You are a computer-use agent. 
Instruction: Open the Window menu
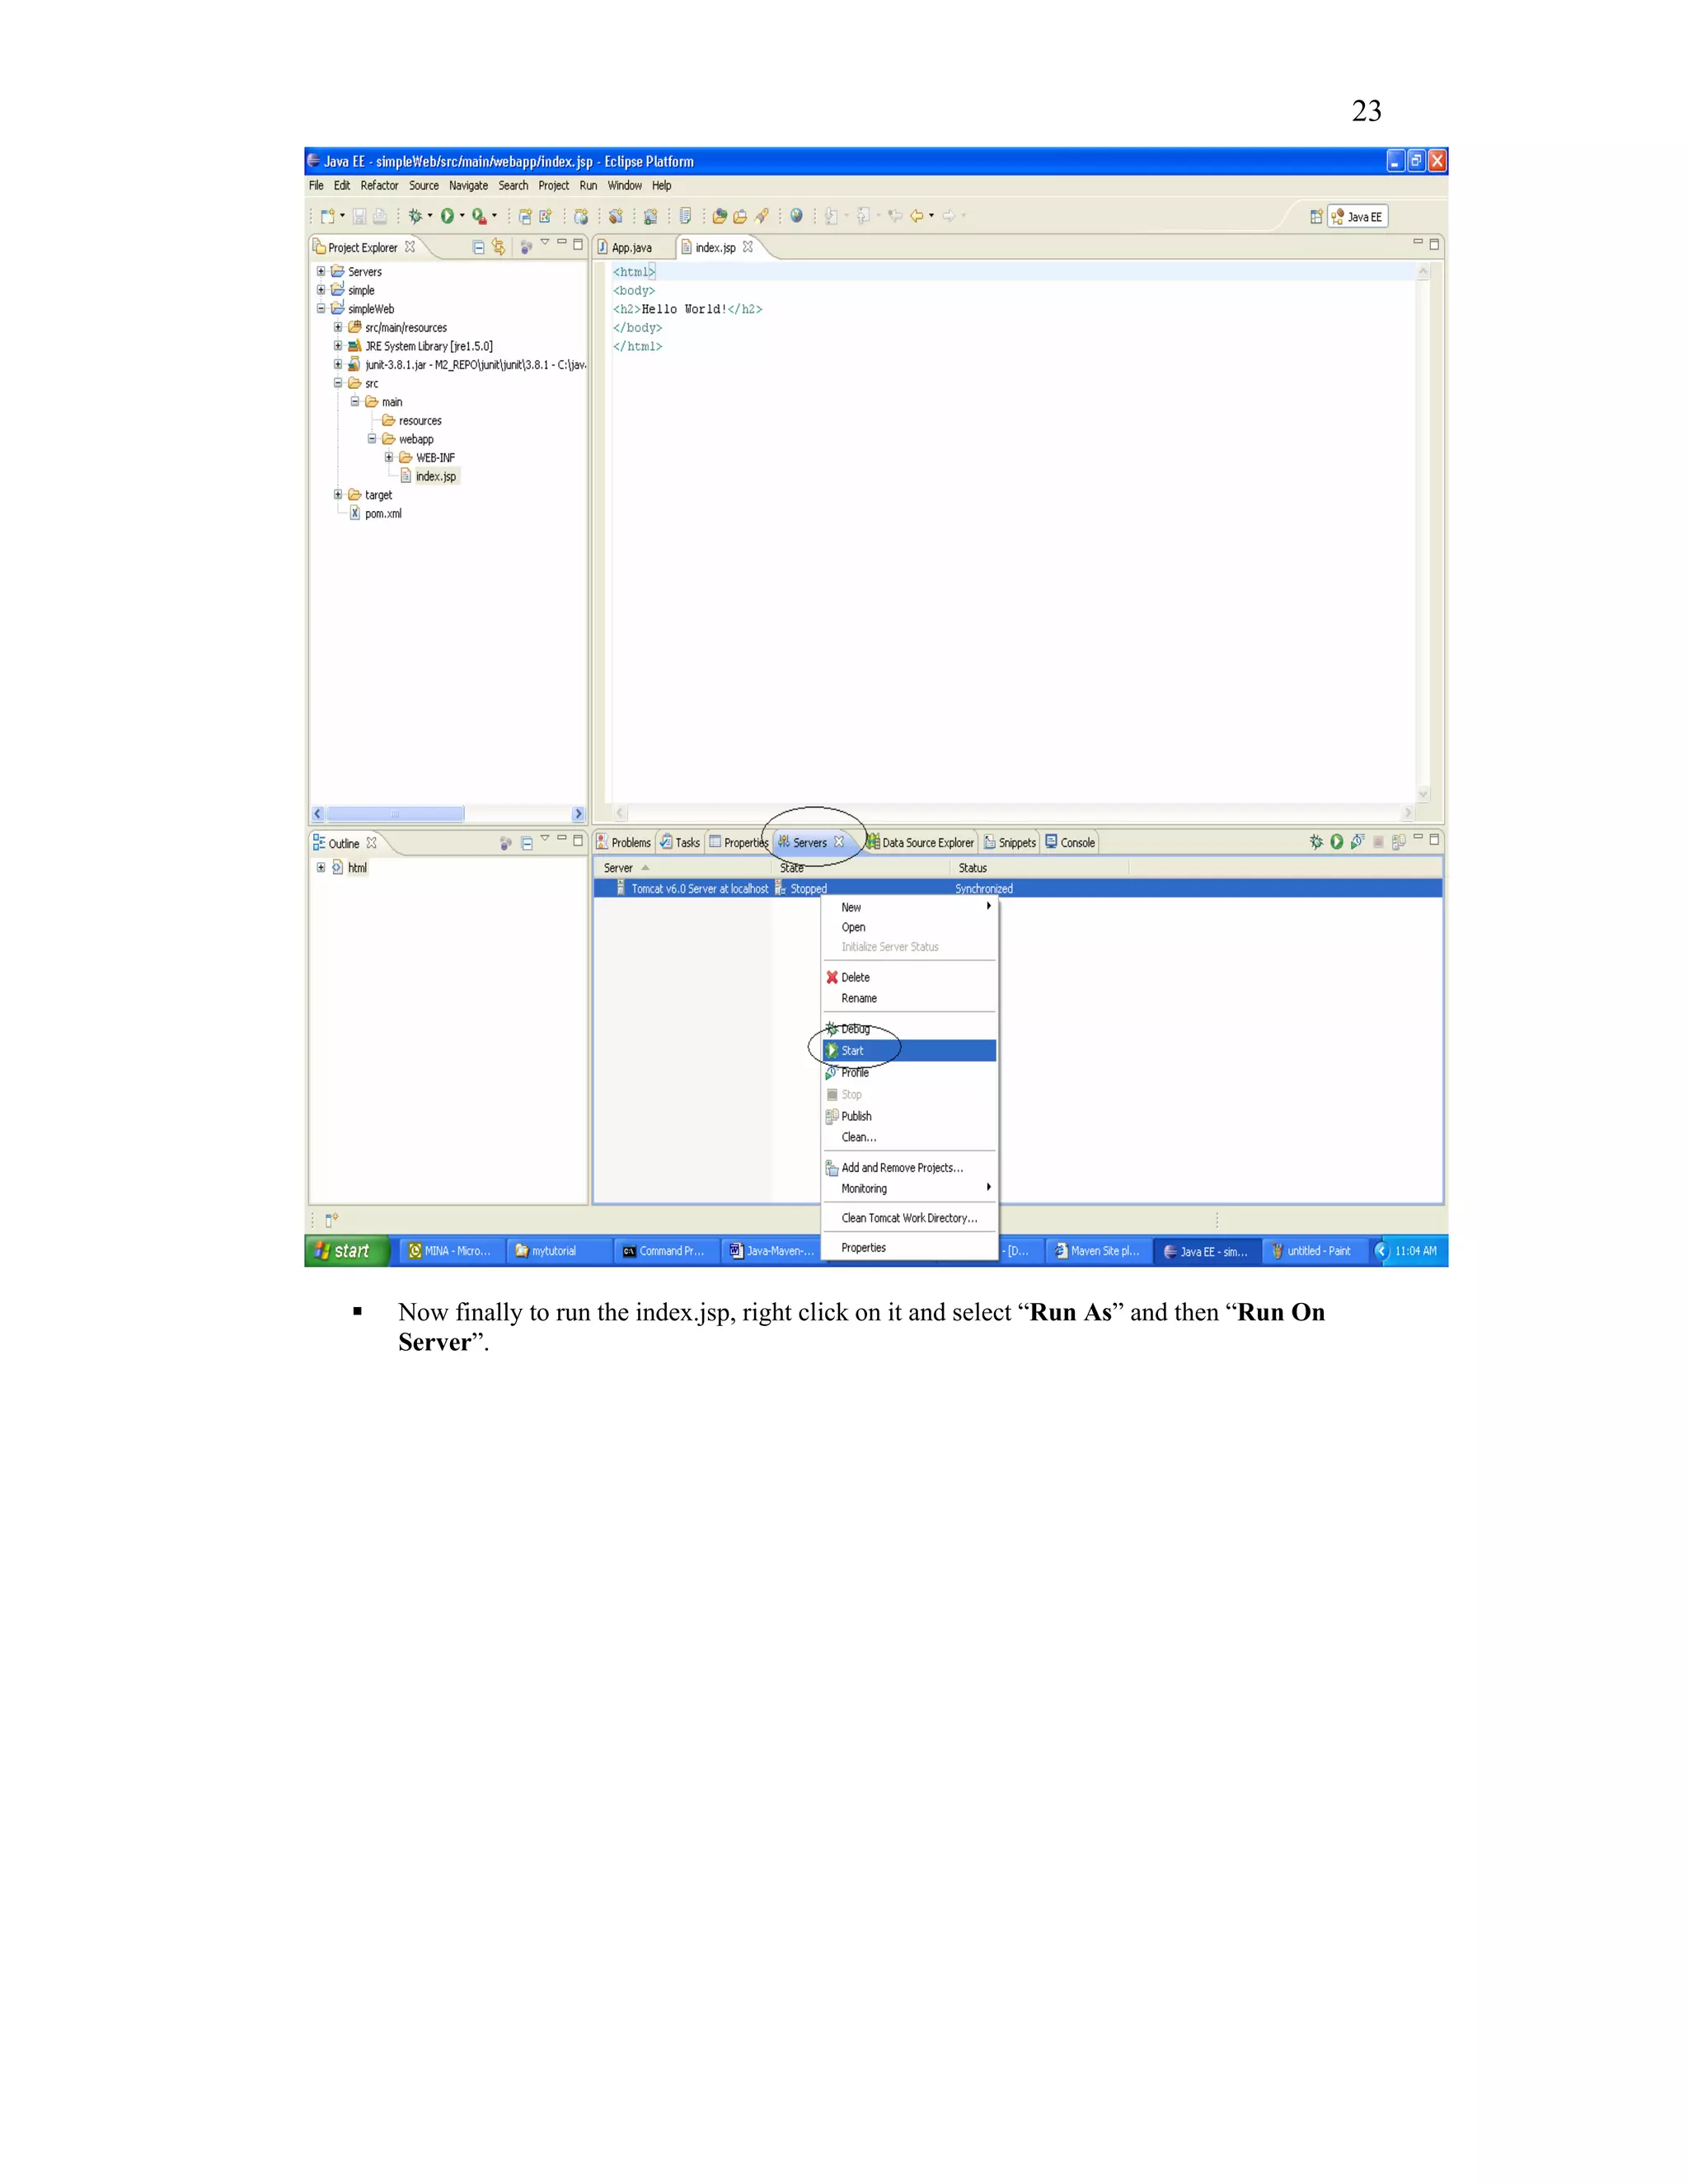tap(625, 186)
